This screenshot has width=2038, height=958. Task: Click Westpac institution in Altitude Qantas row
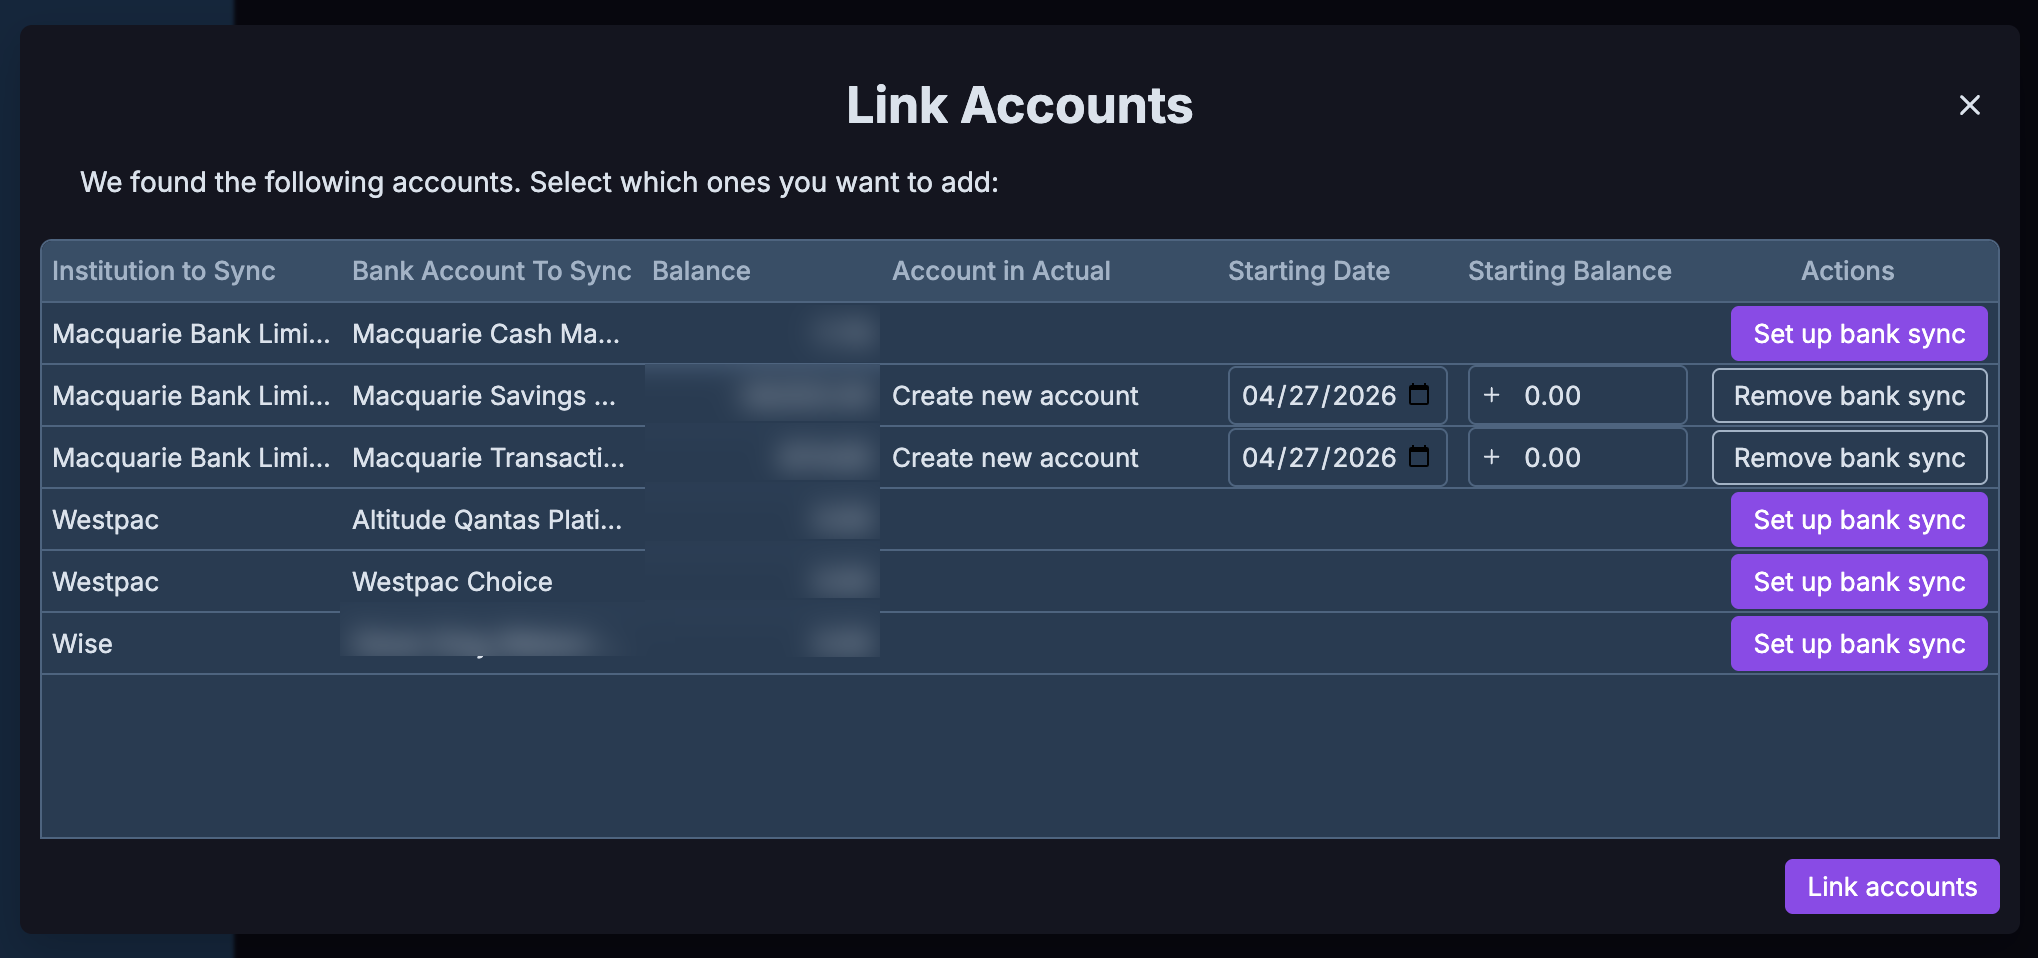point(105,520)
